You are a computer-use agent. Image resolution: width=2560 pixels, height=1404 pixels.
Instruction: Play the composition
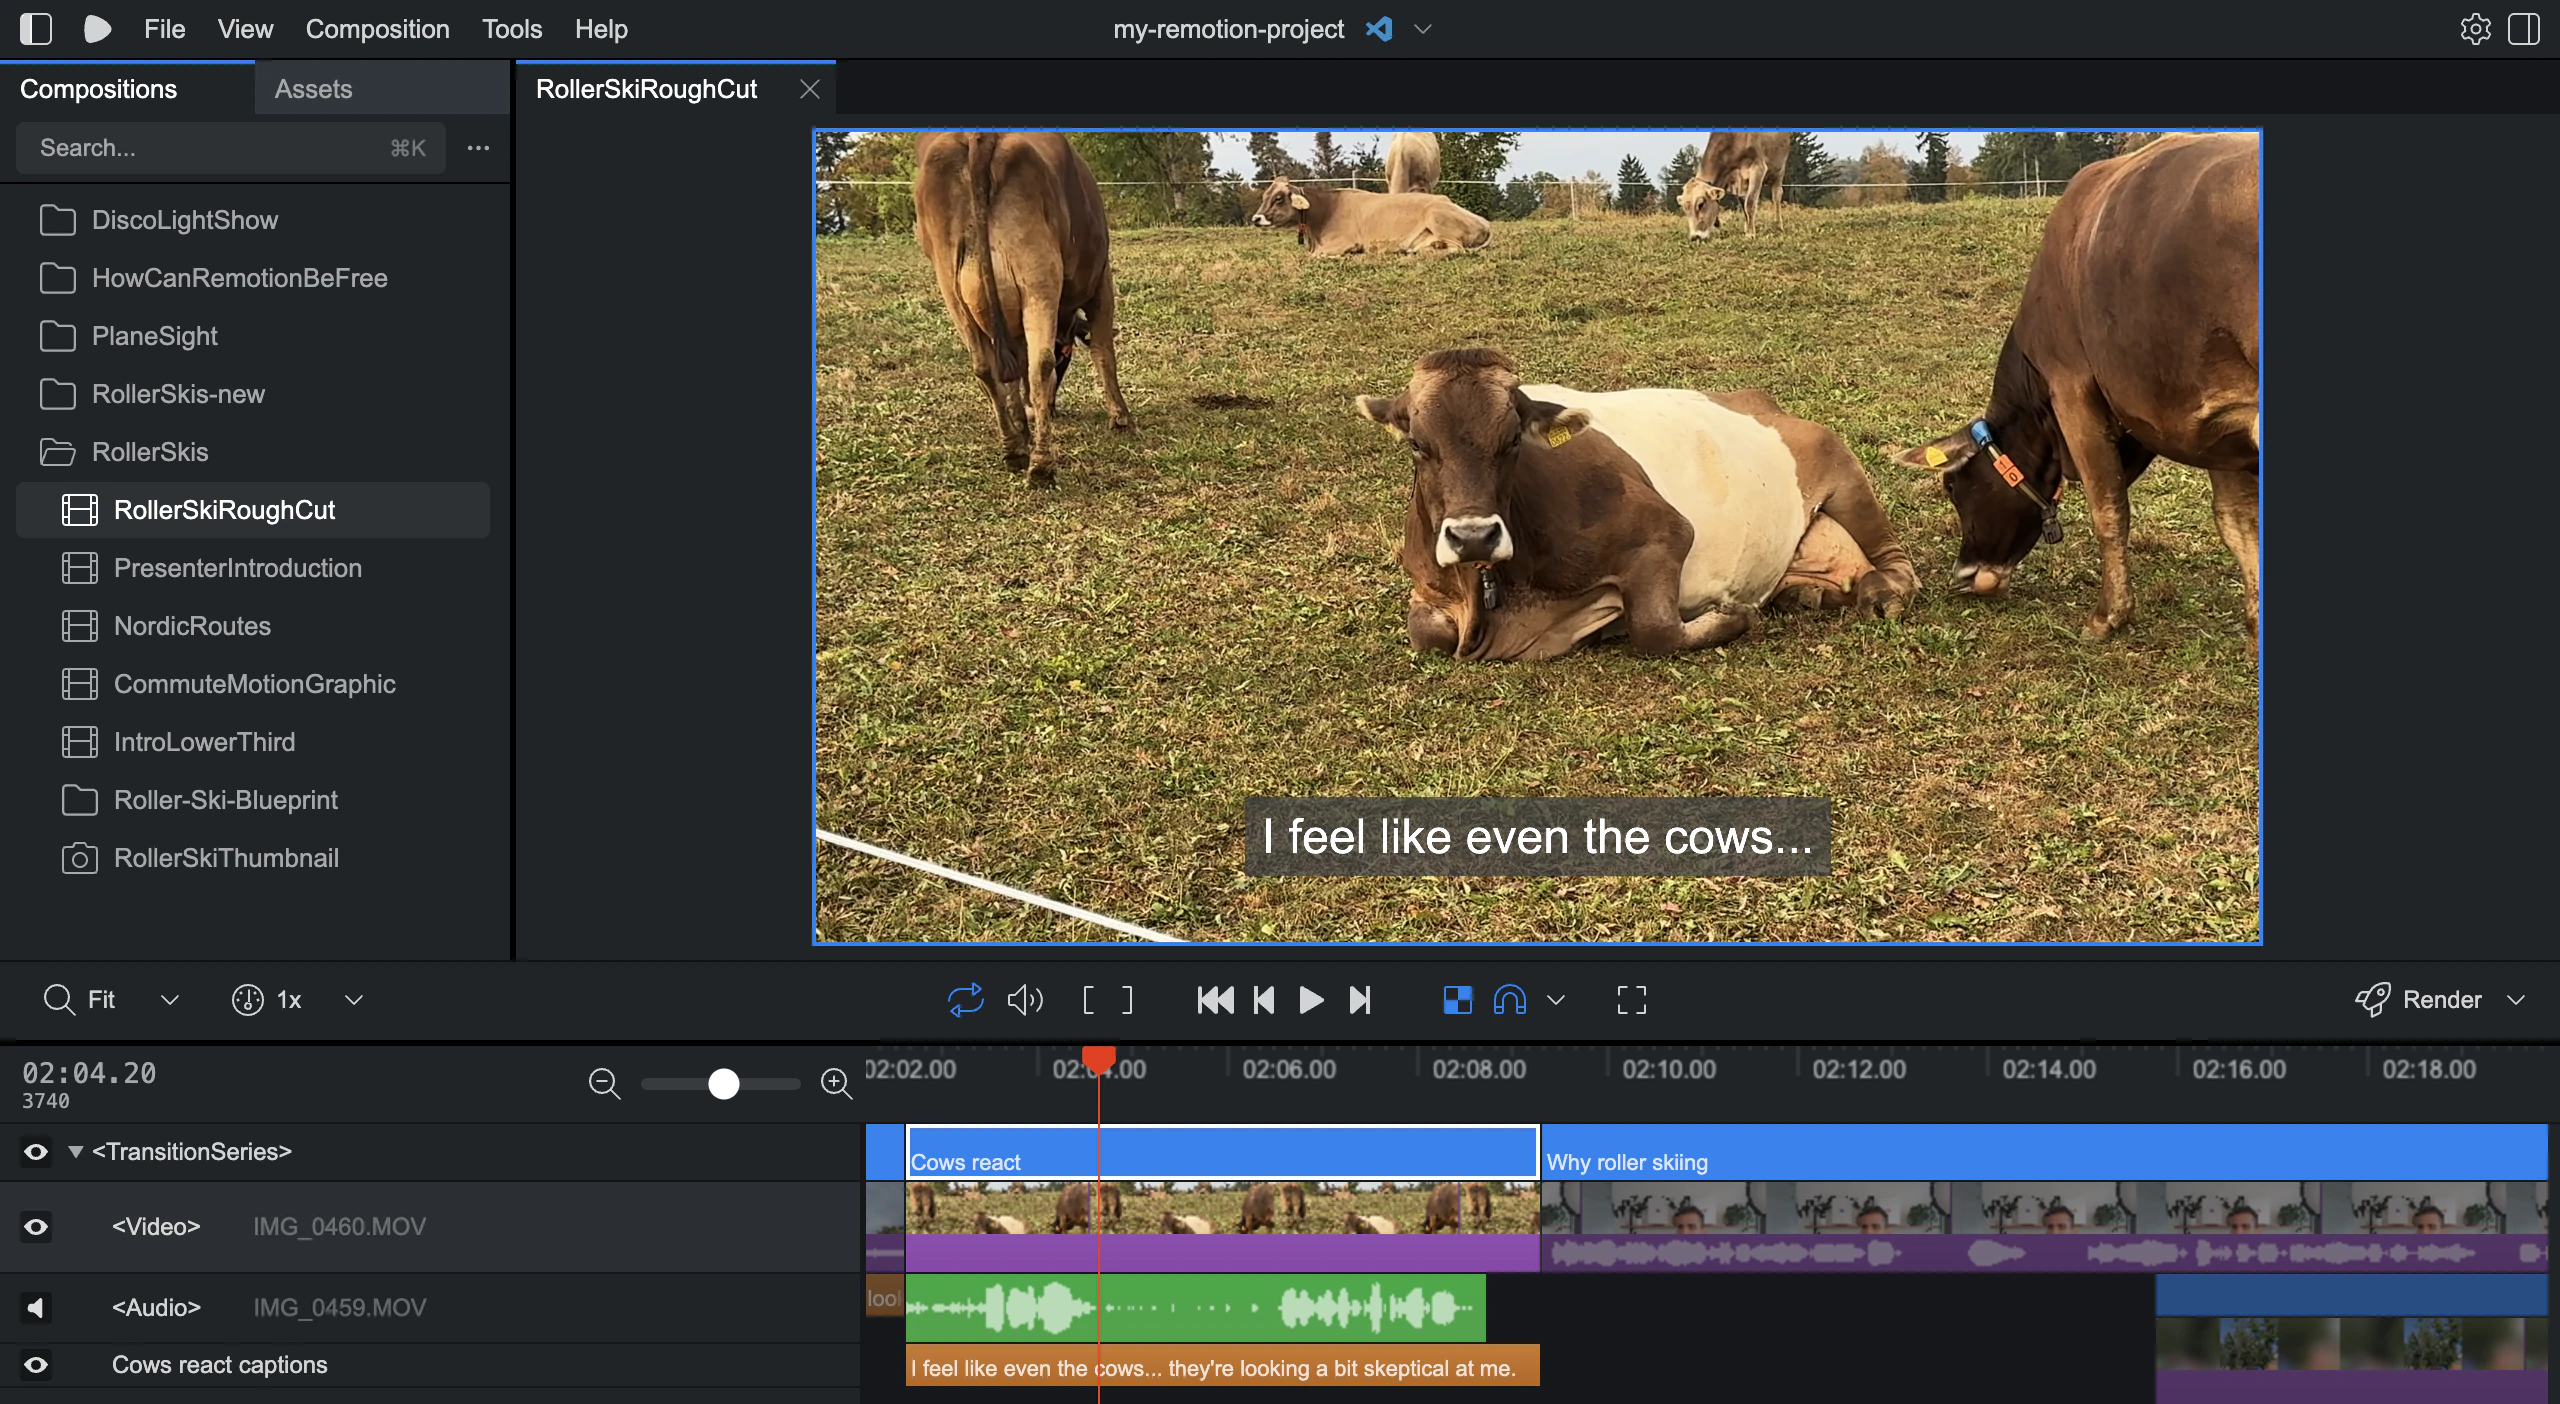pos(1311,999)
